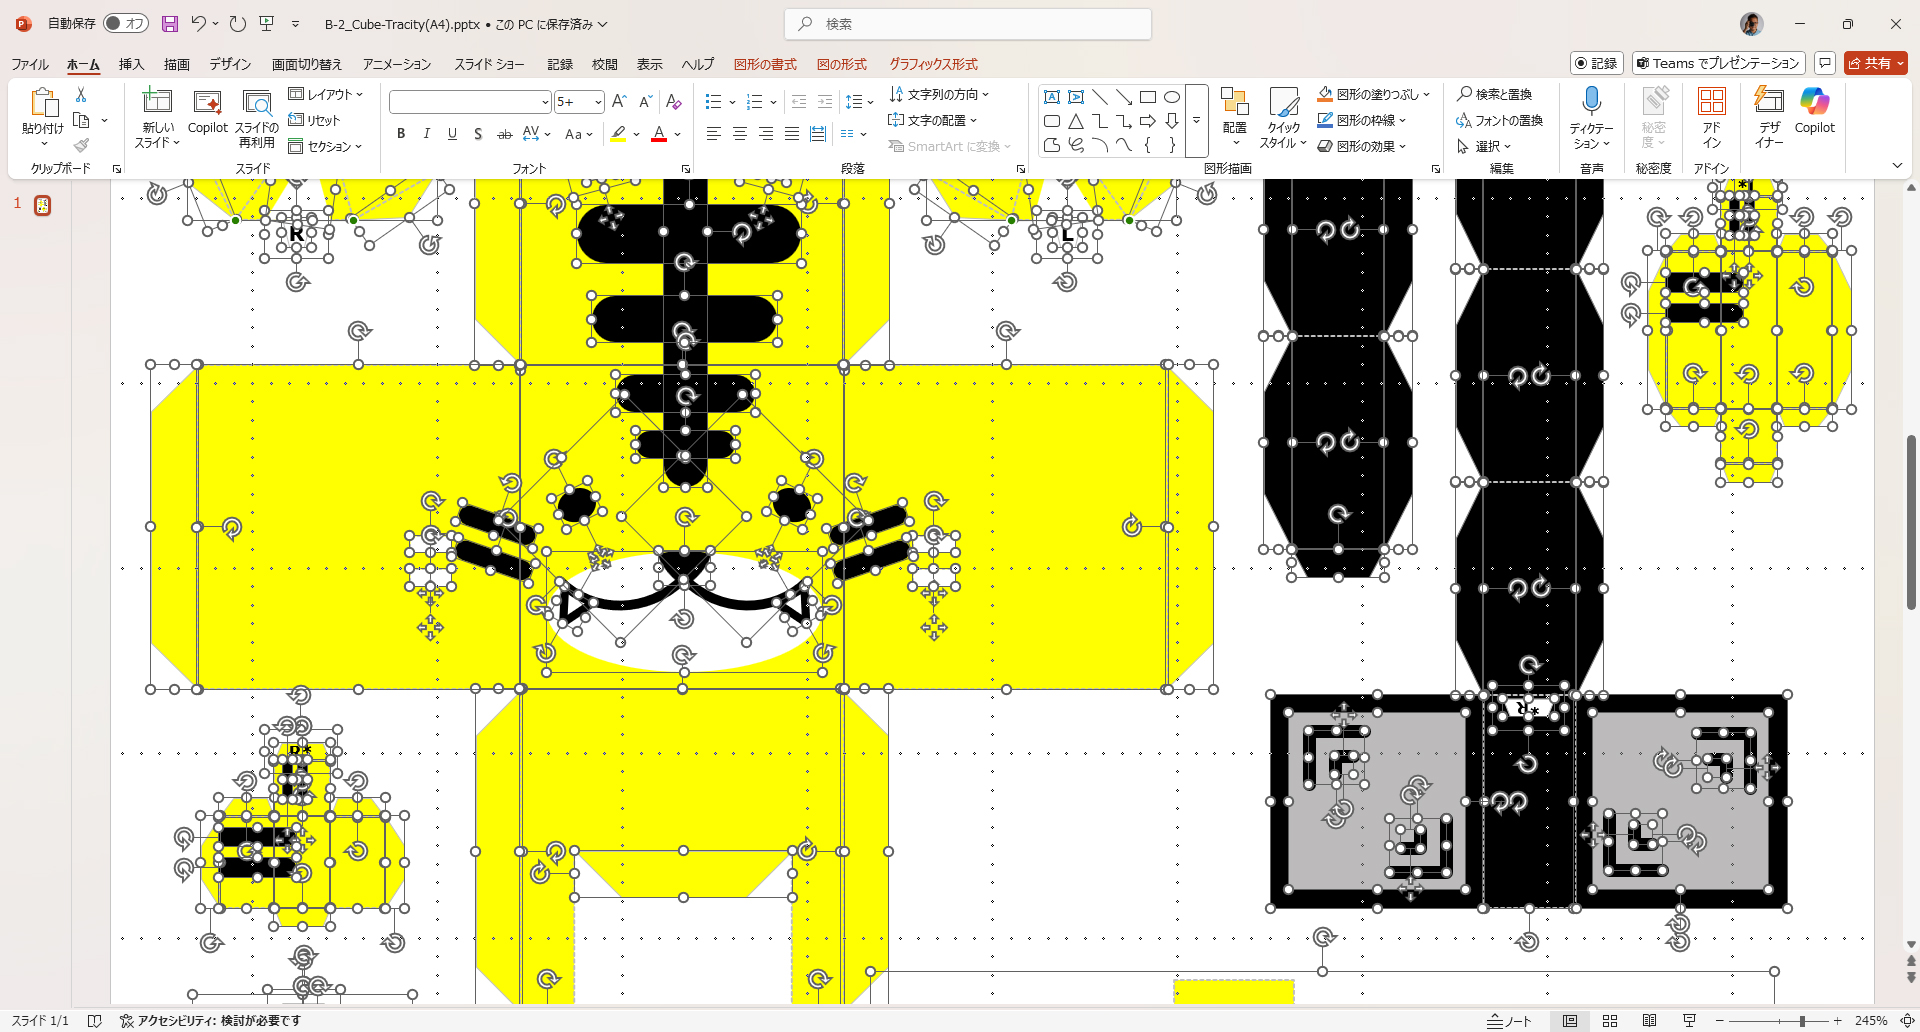Open the 図形の書式 tab
This screenshot has height=1032, width=1920.
pos(765,64)
